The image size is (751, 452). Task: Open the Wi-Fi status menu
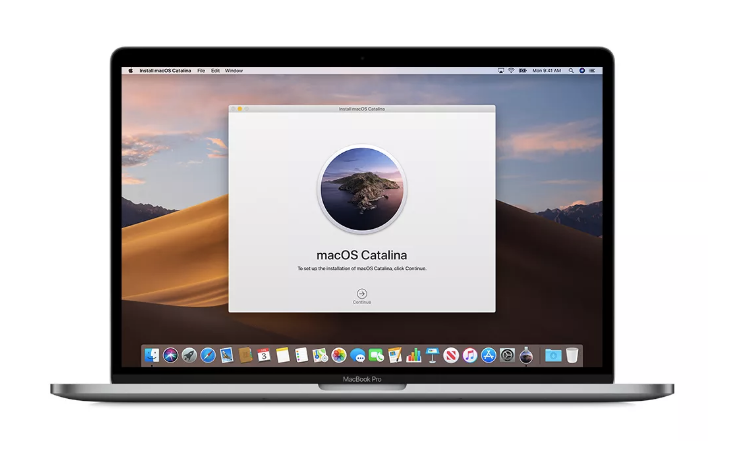[511, 70]
